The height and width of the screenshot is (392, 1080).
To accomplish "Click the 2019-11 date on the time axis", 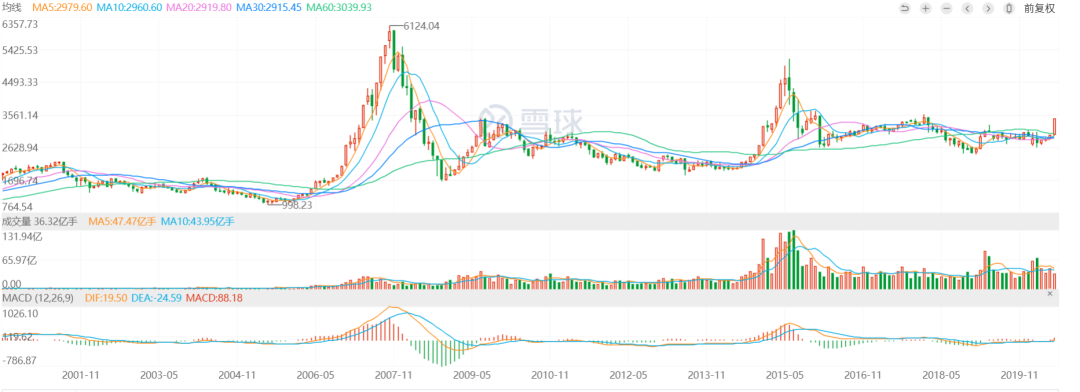I will (1019, 376).
